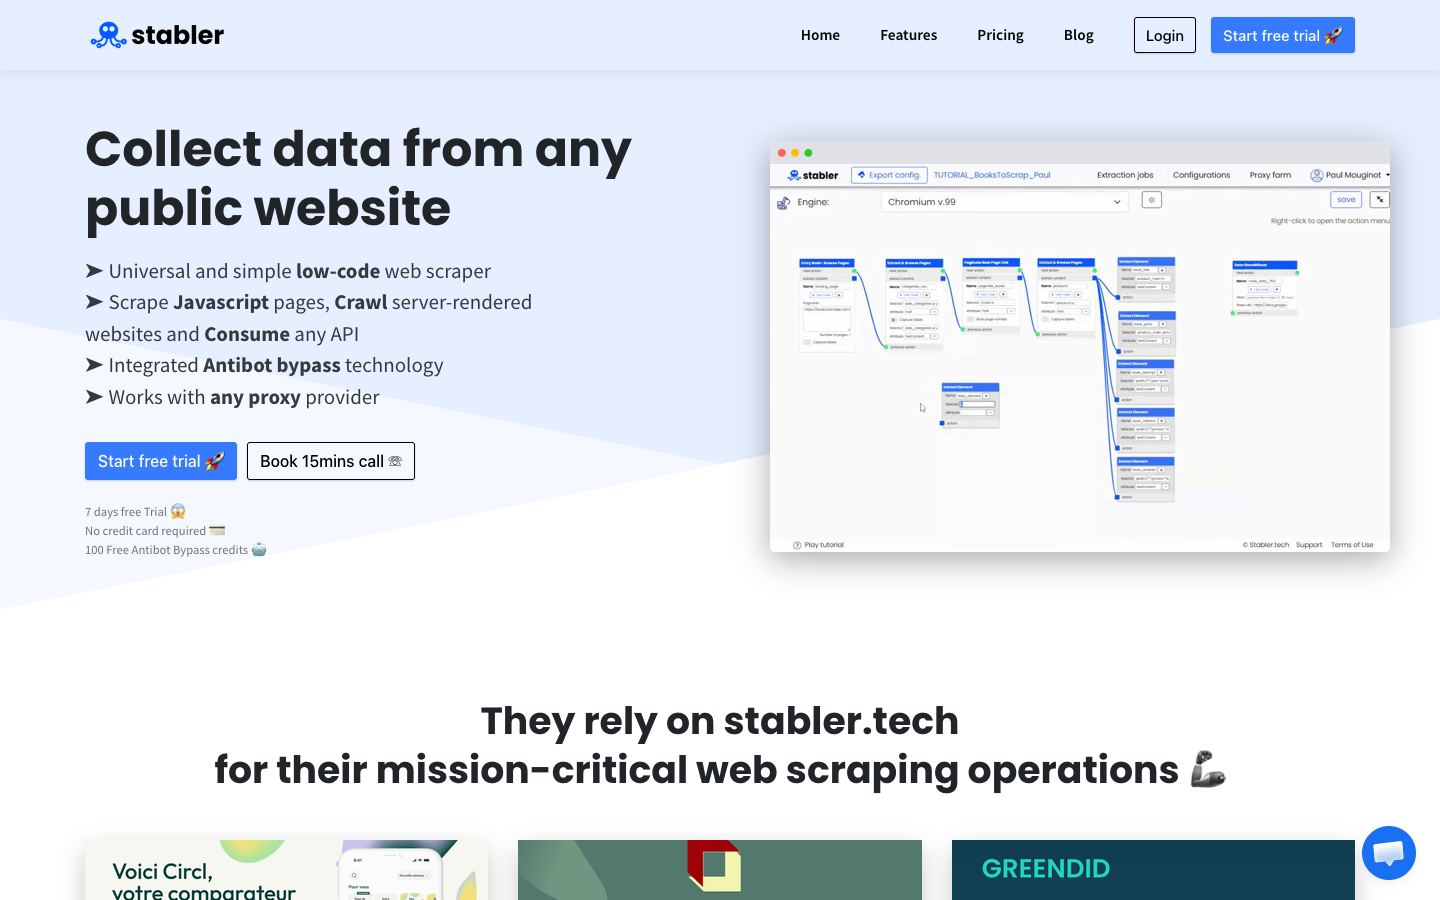Click the stabler logo inside the demo app window
The height and width of the screenshot is (900, 1440).
(813, 175)
